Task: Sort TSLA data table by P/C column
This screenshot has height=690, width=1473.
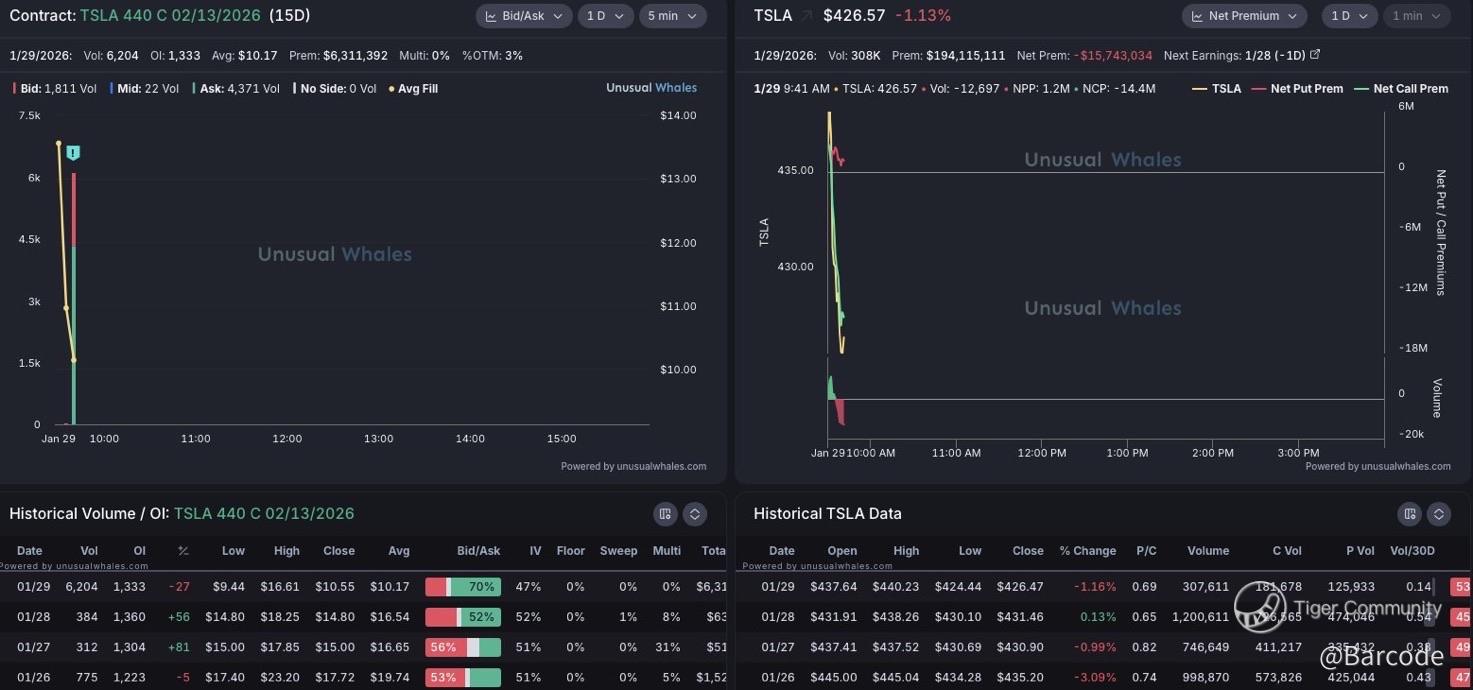Action: (x=1146, y=551)
